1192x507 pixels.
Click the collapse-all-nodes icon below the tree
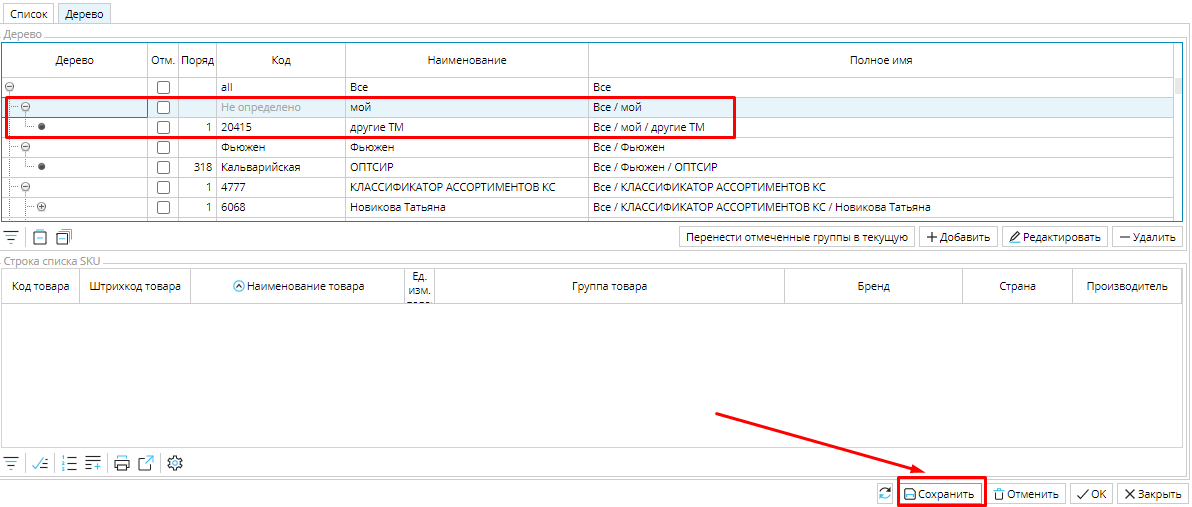(39, 237)
